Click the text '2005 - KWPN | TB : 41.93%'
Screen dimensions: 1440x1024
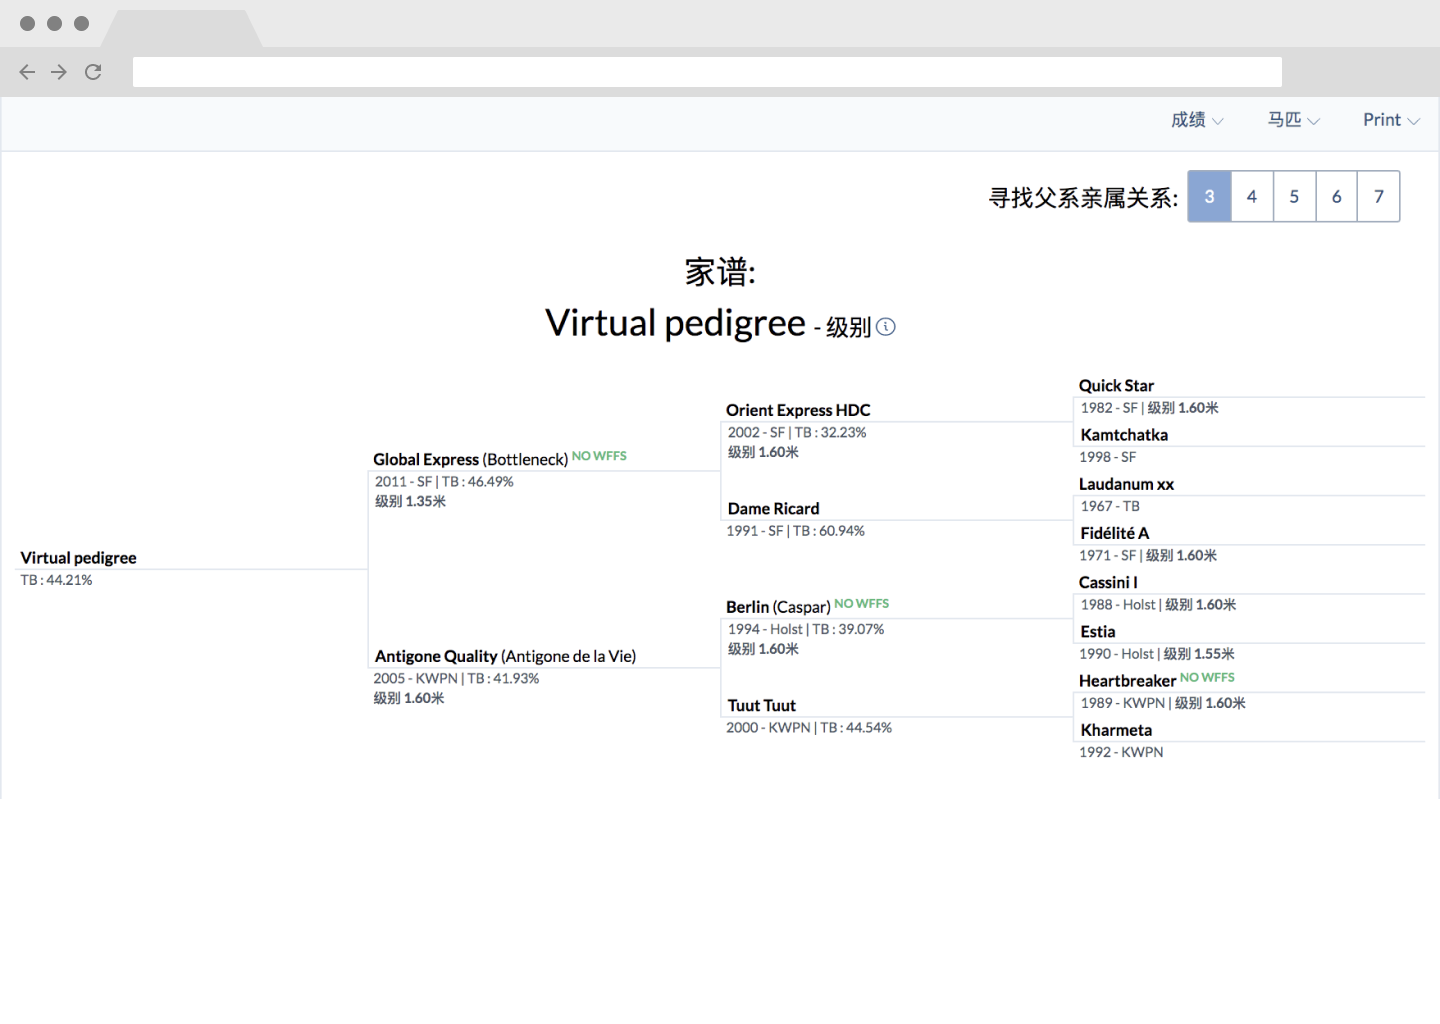point(456,679)
